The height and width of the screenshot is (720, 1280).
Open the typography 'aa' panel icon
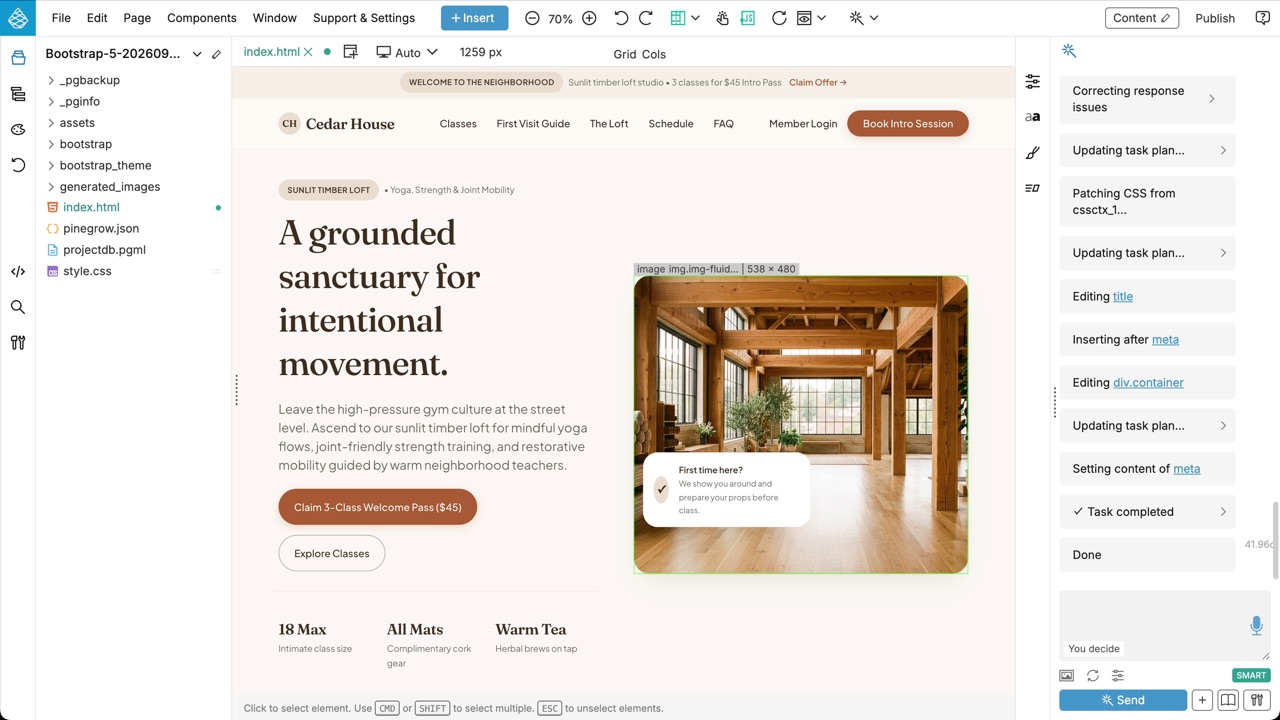coord(1033,117)
